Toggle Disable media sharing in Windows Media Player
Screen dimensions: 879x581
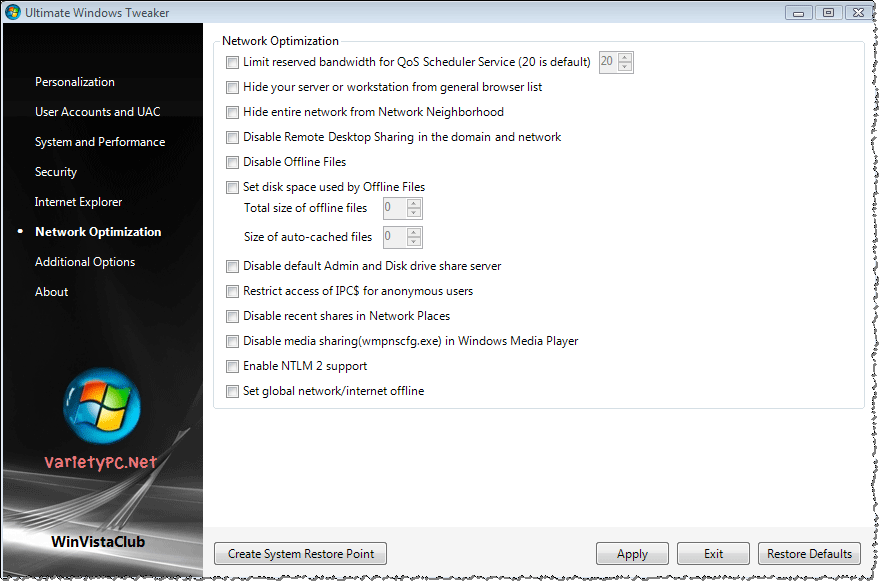point(232,342)
